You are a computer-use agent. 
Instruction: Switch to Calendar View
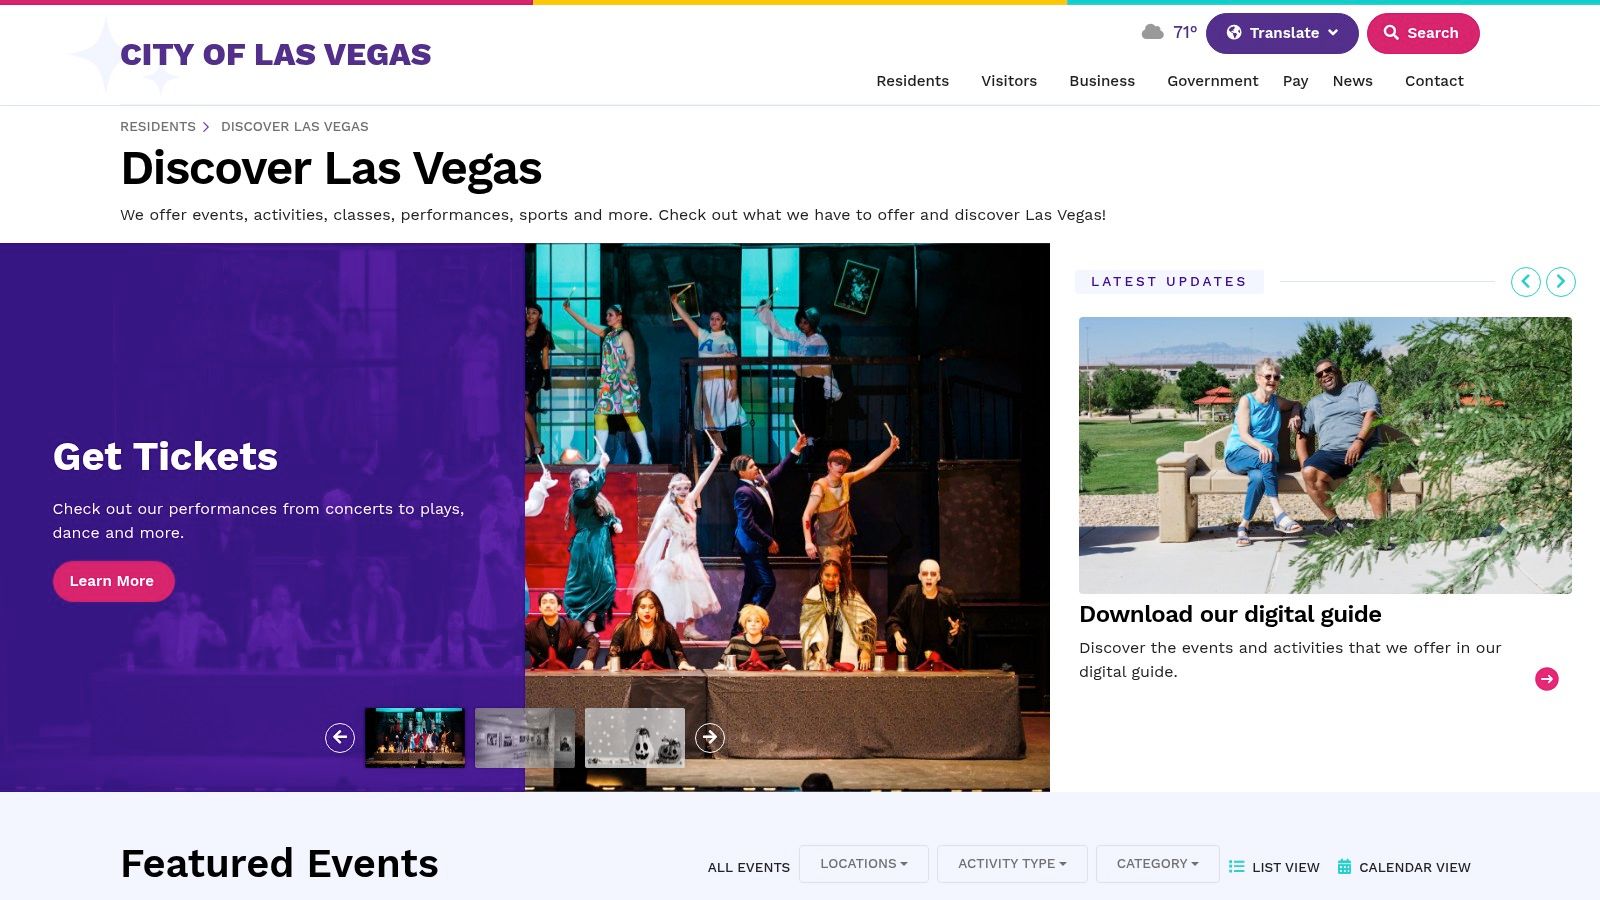(x=1404, y=867)
